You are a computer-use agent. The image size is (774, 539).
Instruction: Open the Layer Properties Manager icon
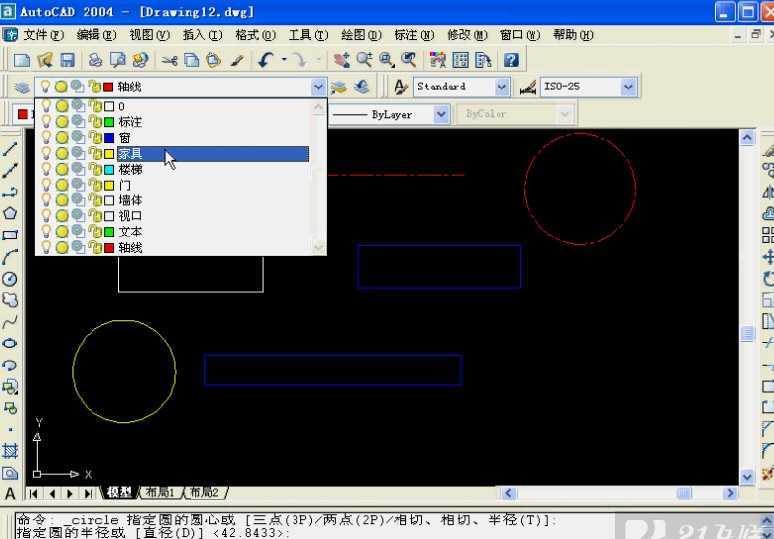click(x=22, y=87)
